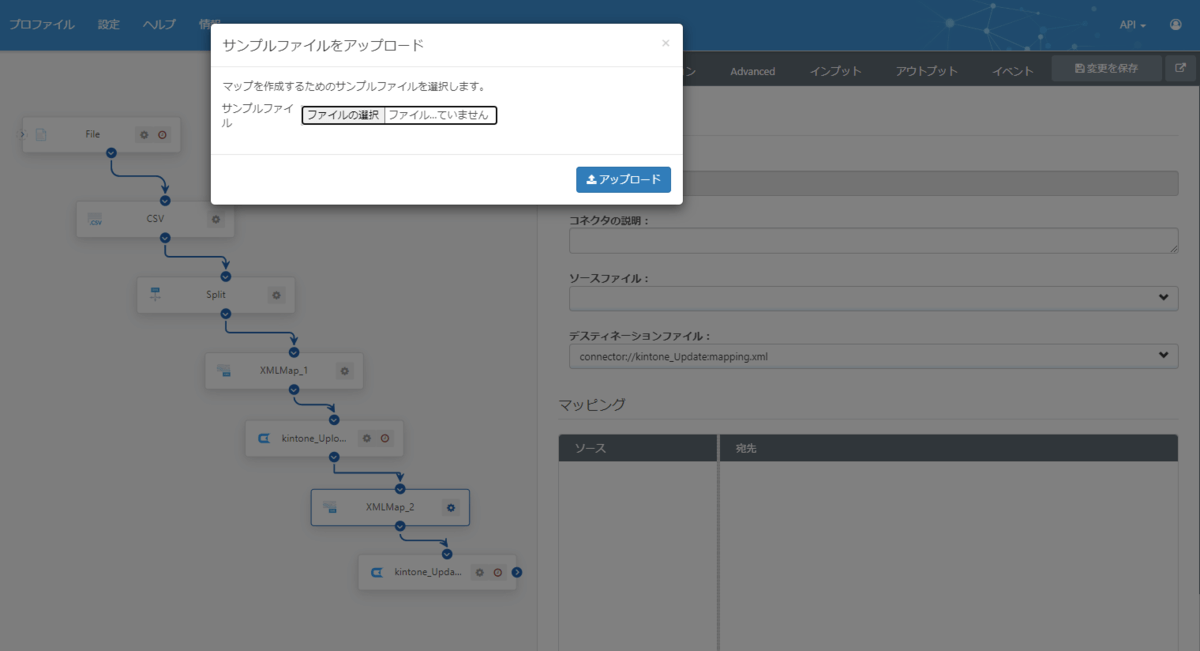Click the Split connector type icon
Viewport: 1200px width, 651px height.
(155, 295)
